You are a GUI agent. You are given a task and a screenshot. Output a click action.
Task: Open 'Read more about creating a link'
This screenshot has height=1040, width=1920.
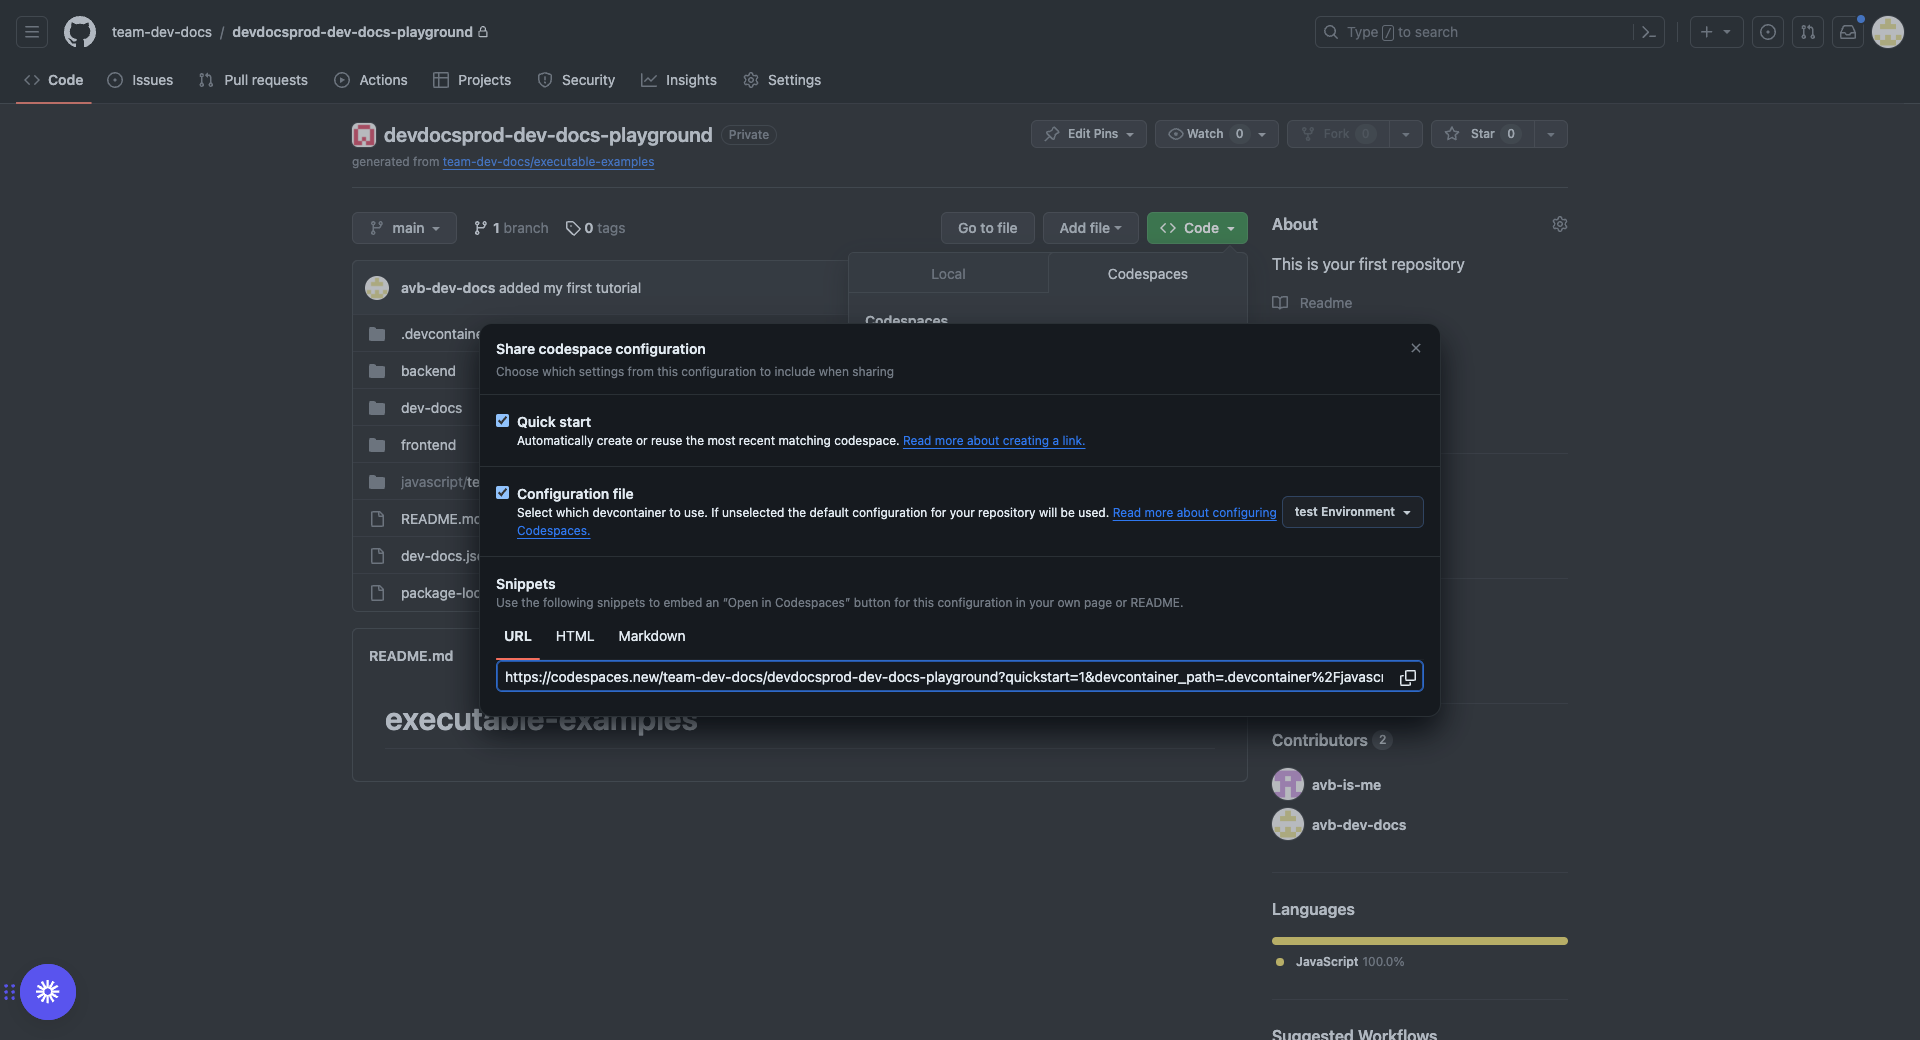point(993,441)
